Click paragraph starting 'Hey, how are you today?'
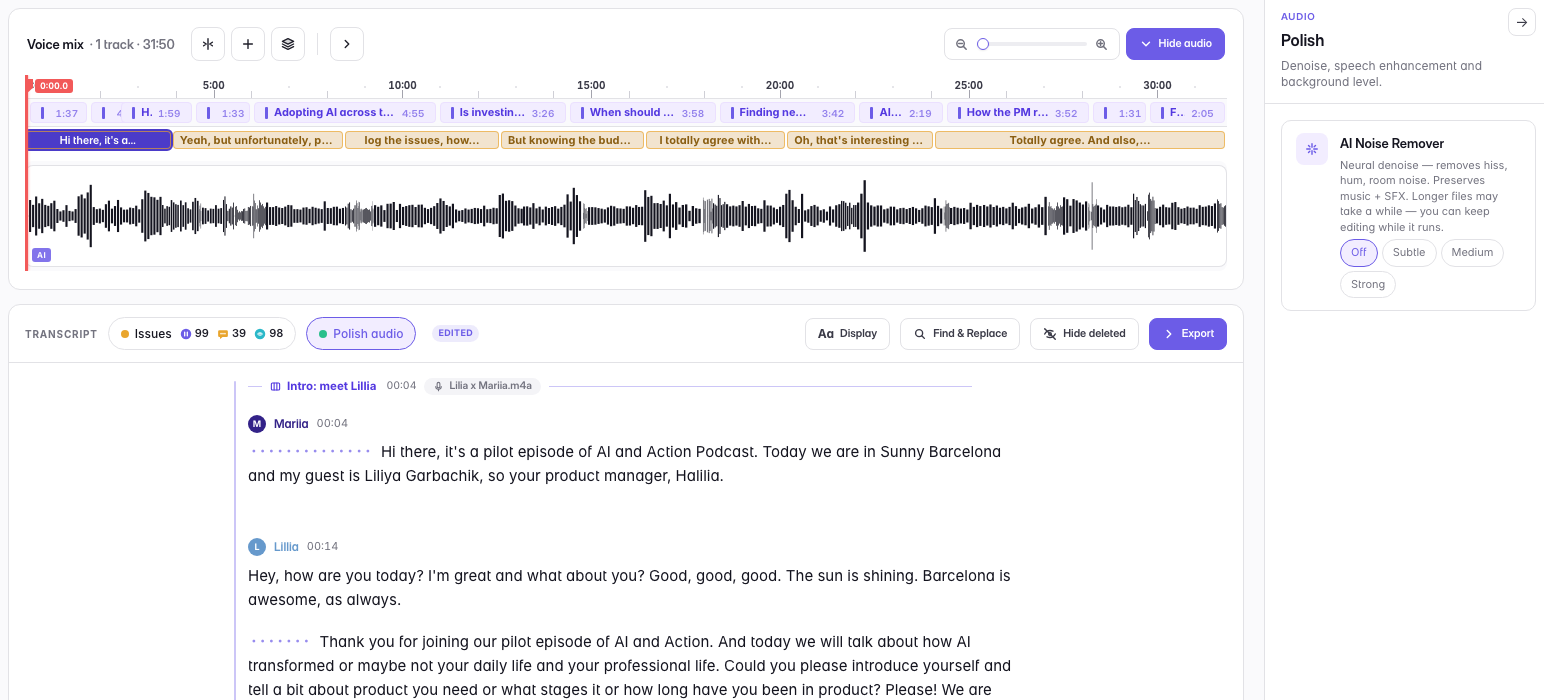Screen dimensions: 1544x700 click(x=629, y=588)
